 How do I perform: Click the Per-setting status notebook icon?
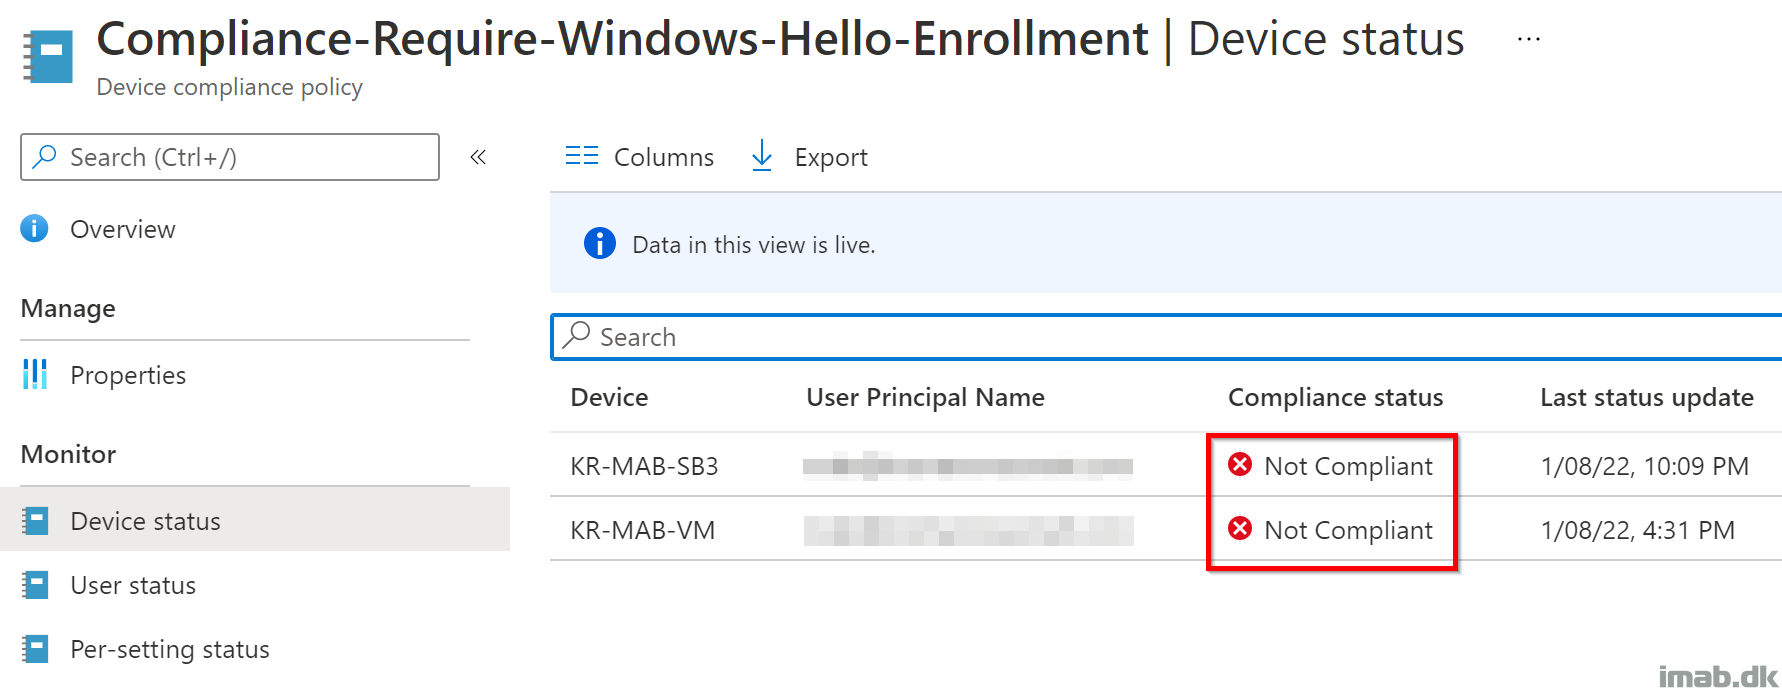[x=35, y=649]
